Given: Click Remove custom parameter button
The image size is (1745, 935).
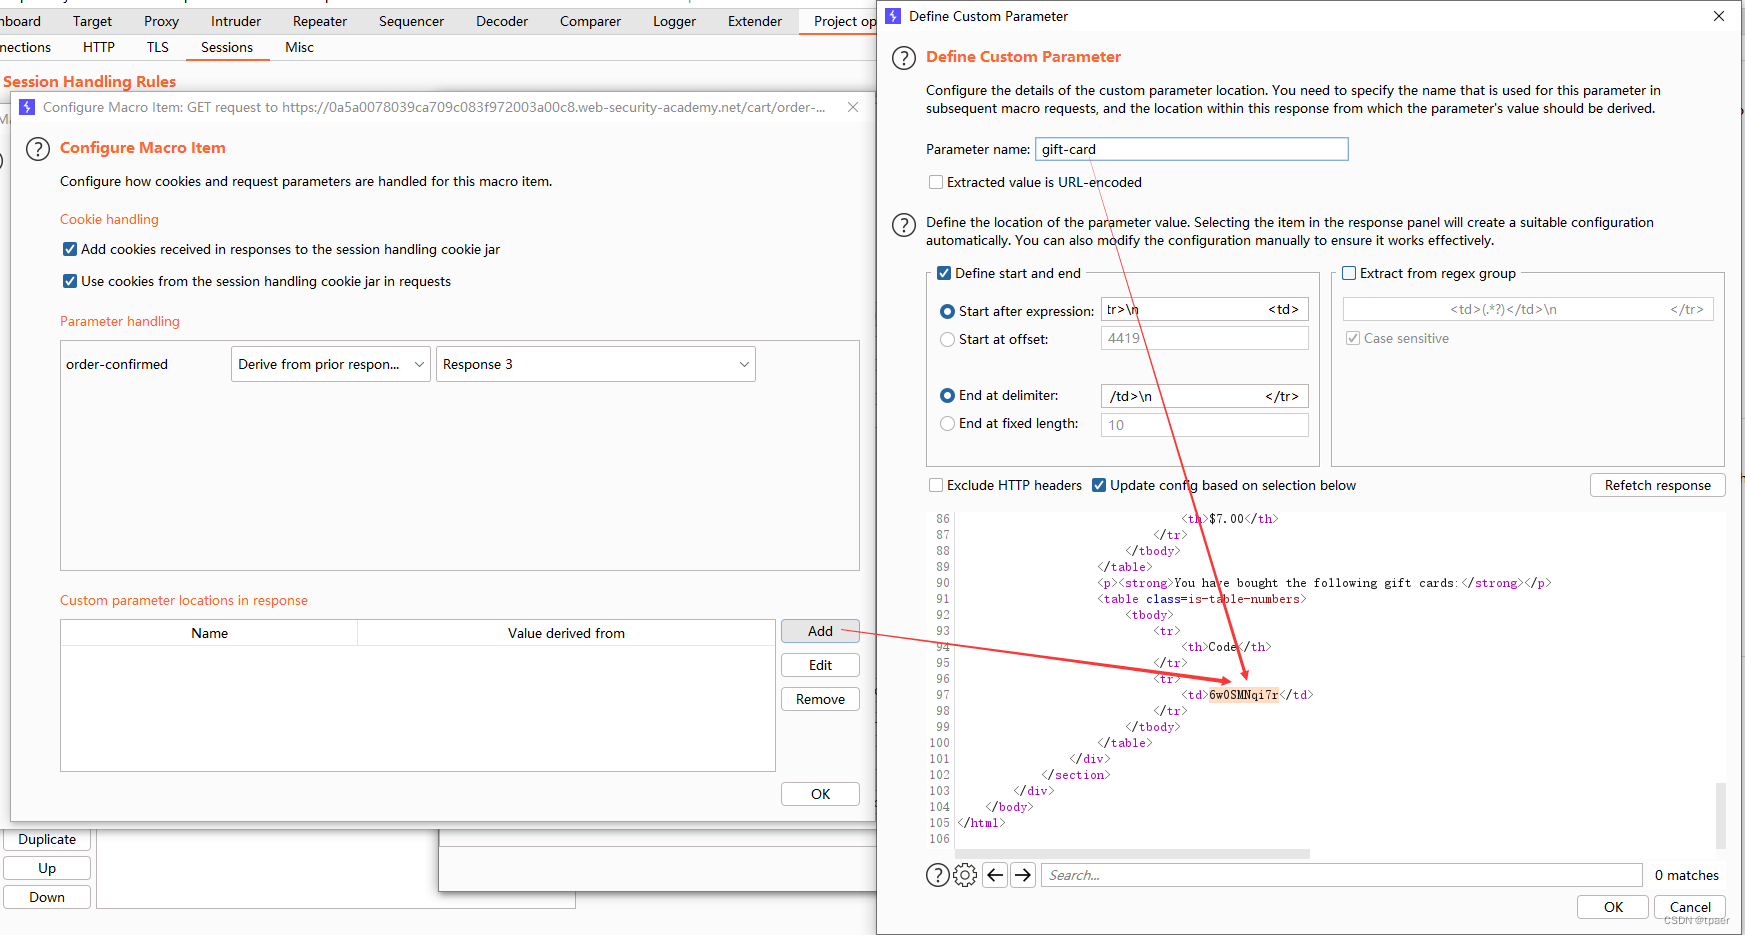Looking at the screenshot, I should [x=820, y=699].
